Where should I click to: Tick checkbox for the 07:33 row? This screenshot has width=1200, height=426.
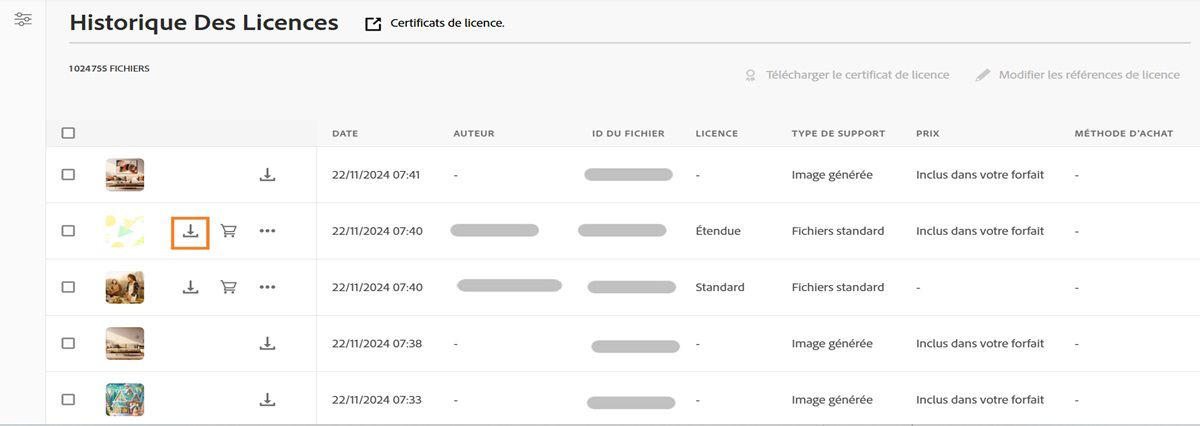pyautogui.click(x=68, y=399)
